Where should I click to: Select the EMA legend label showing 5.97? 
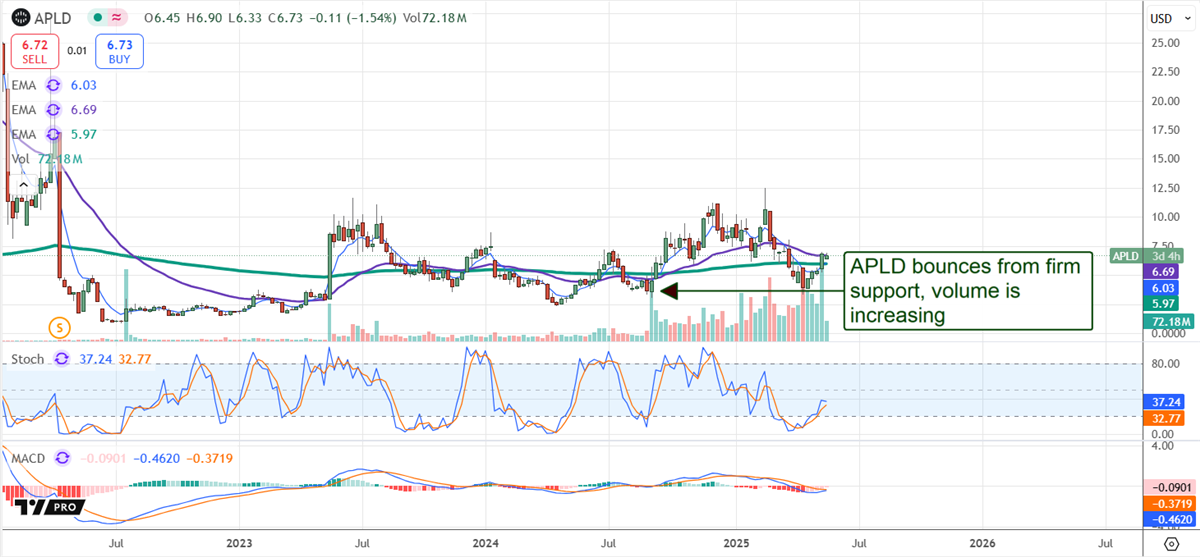(26, 134)
